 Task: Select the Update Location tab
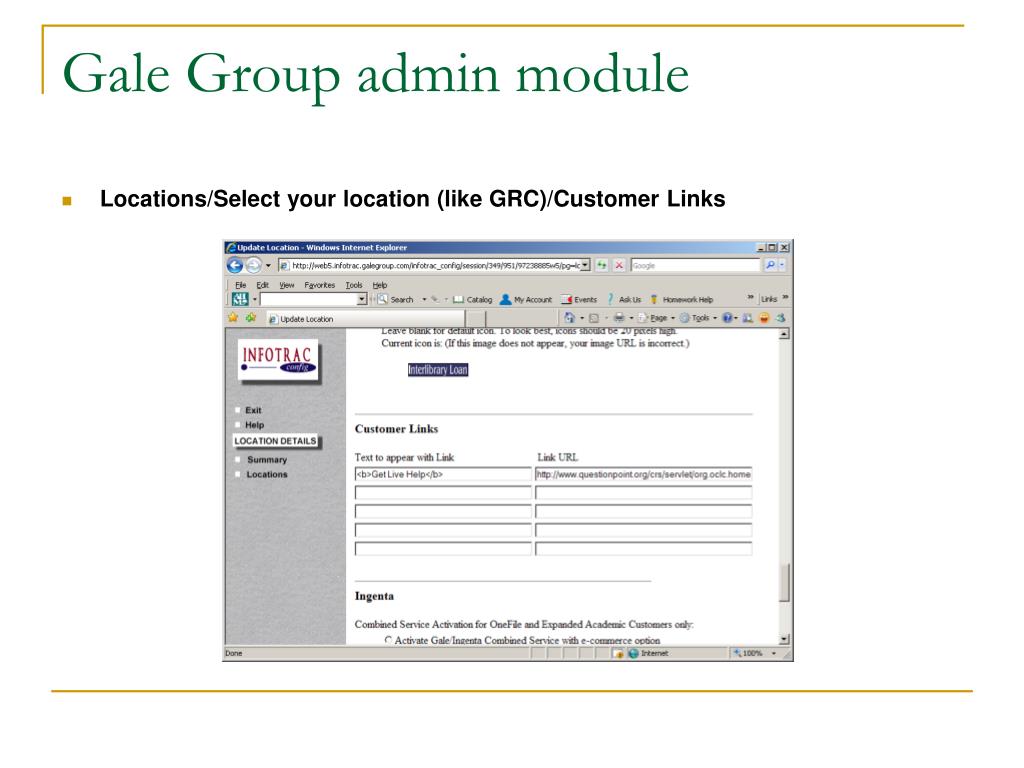coord(366,319)
